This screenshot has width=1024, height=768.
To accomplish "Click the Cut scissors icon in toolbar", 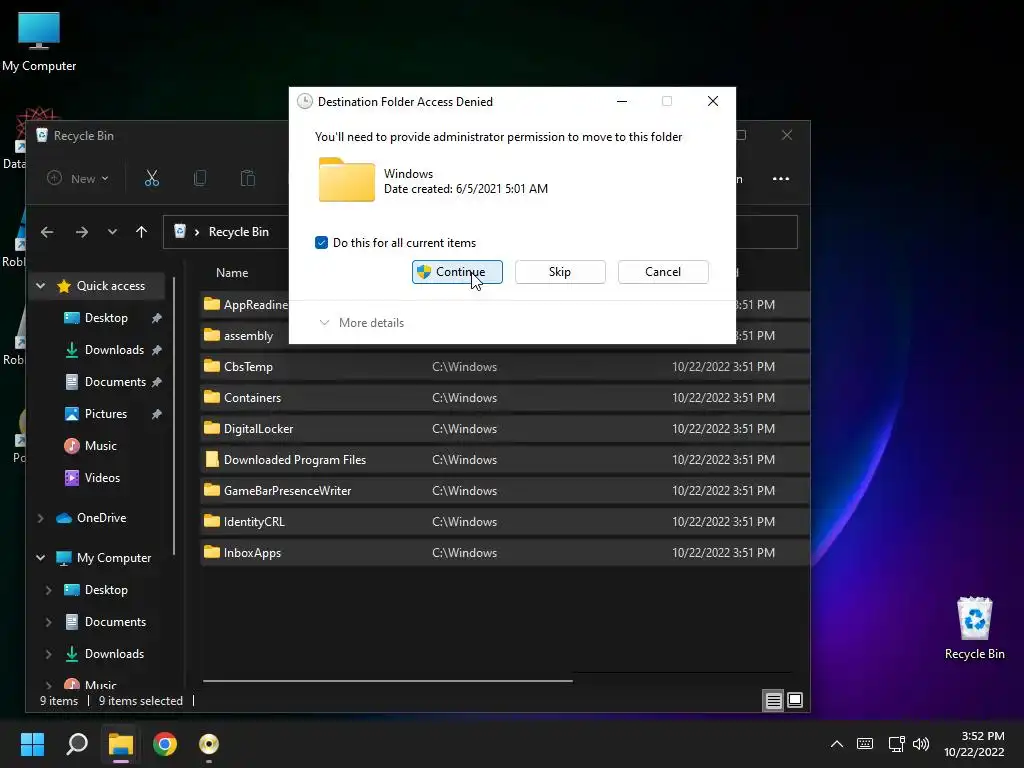I will click(152, 178).
